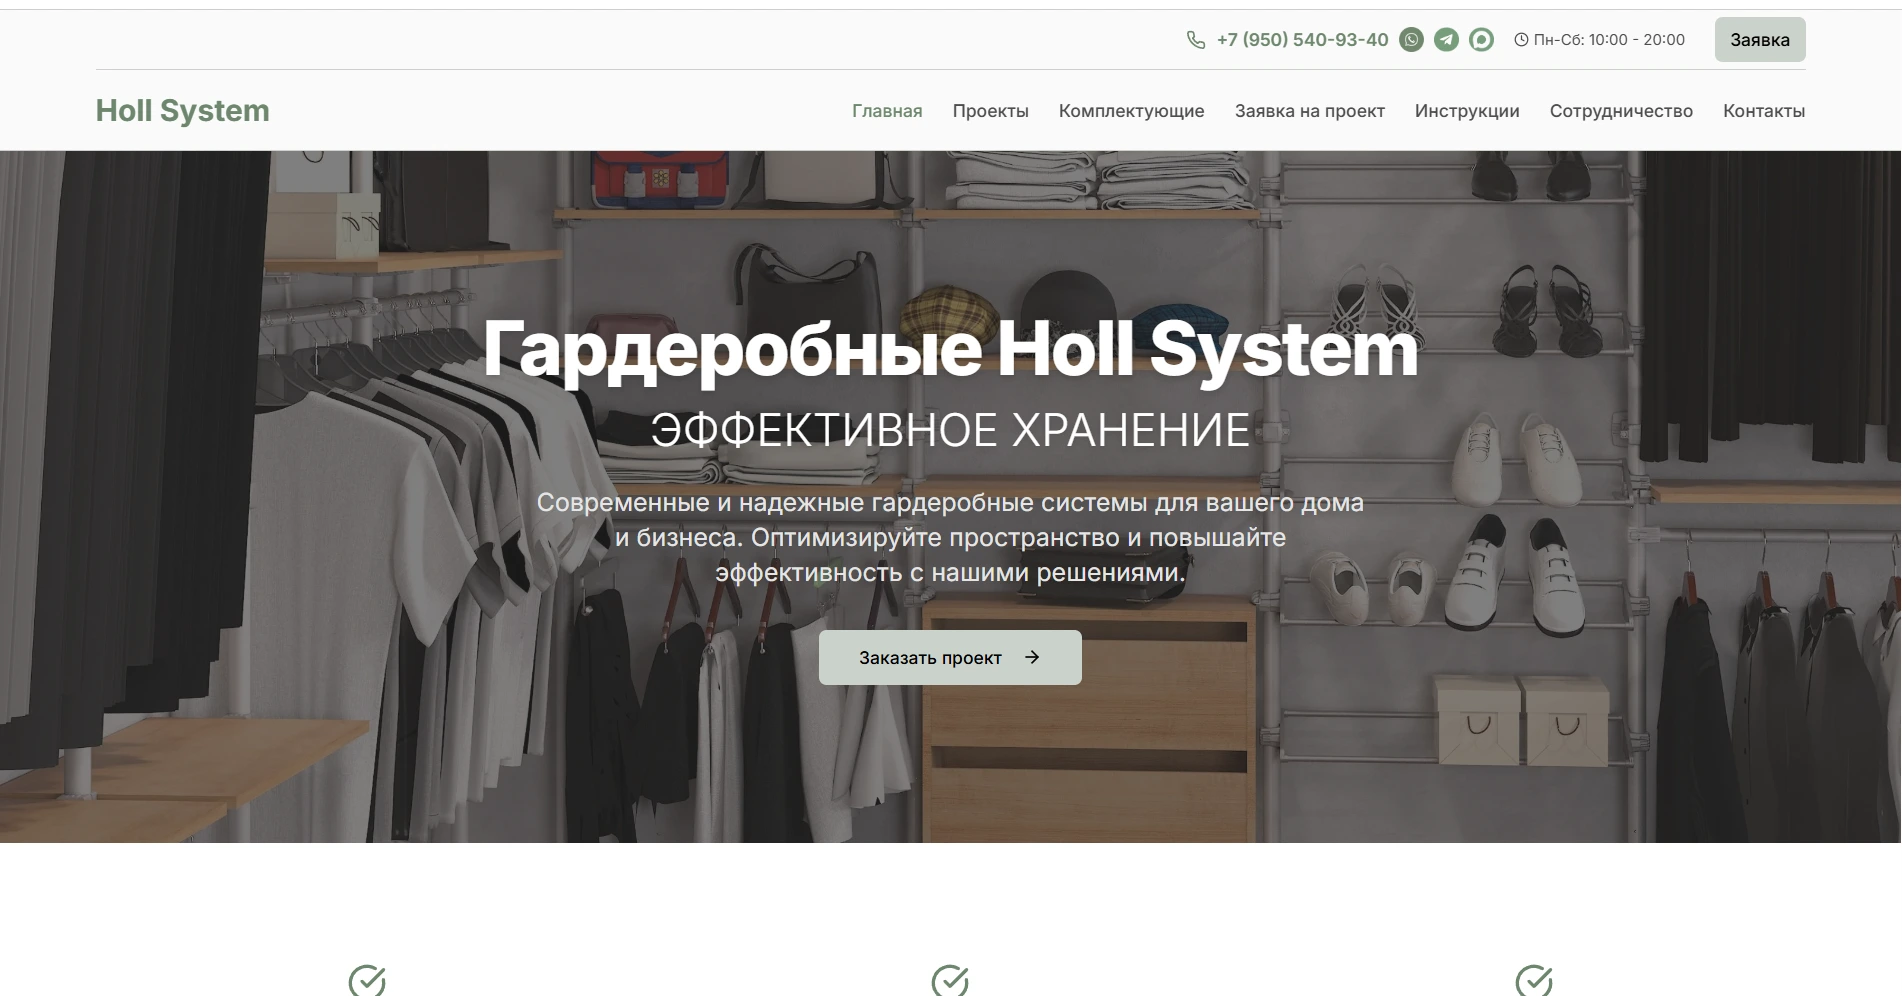Open Заявка на проект menu item

point(1309,111)
